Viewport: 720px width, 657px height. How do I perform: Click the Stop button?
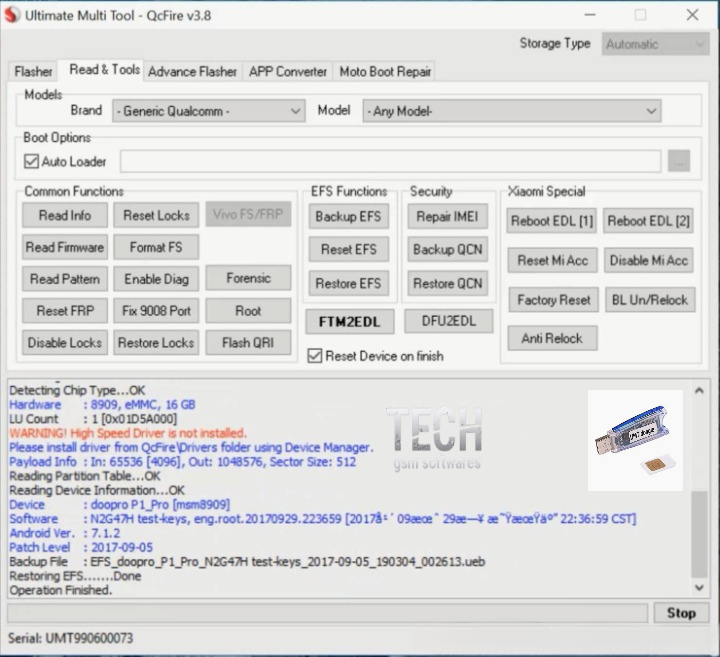point(681,613)
